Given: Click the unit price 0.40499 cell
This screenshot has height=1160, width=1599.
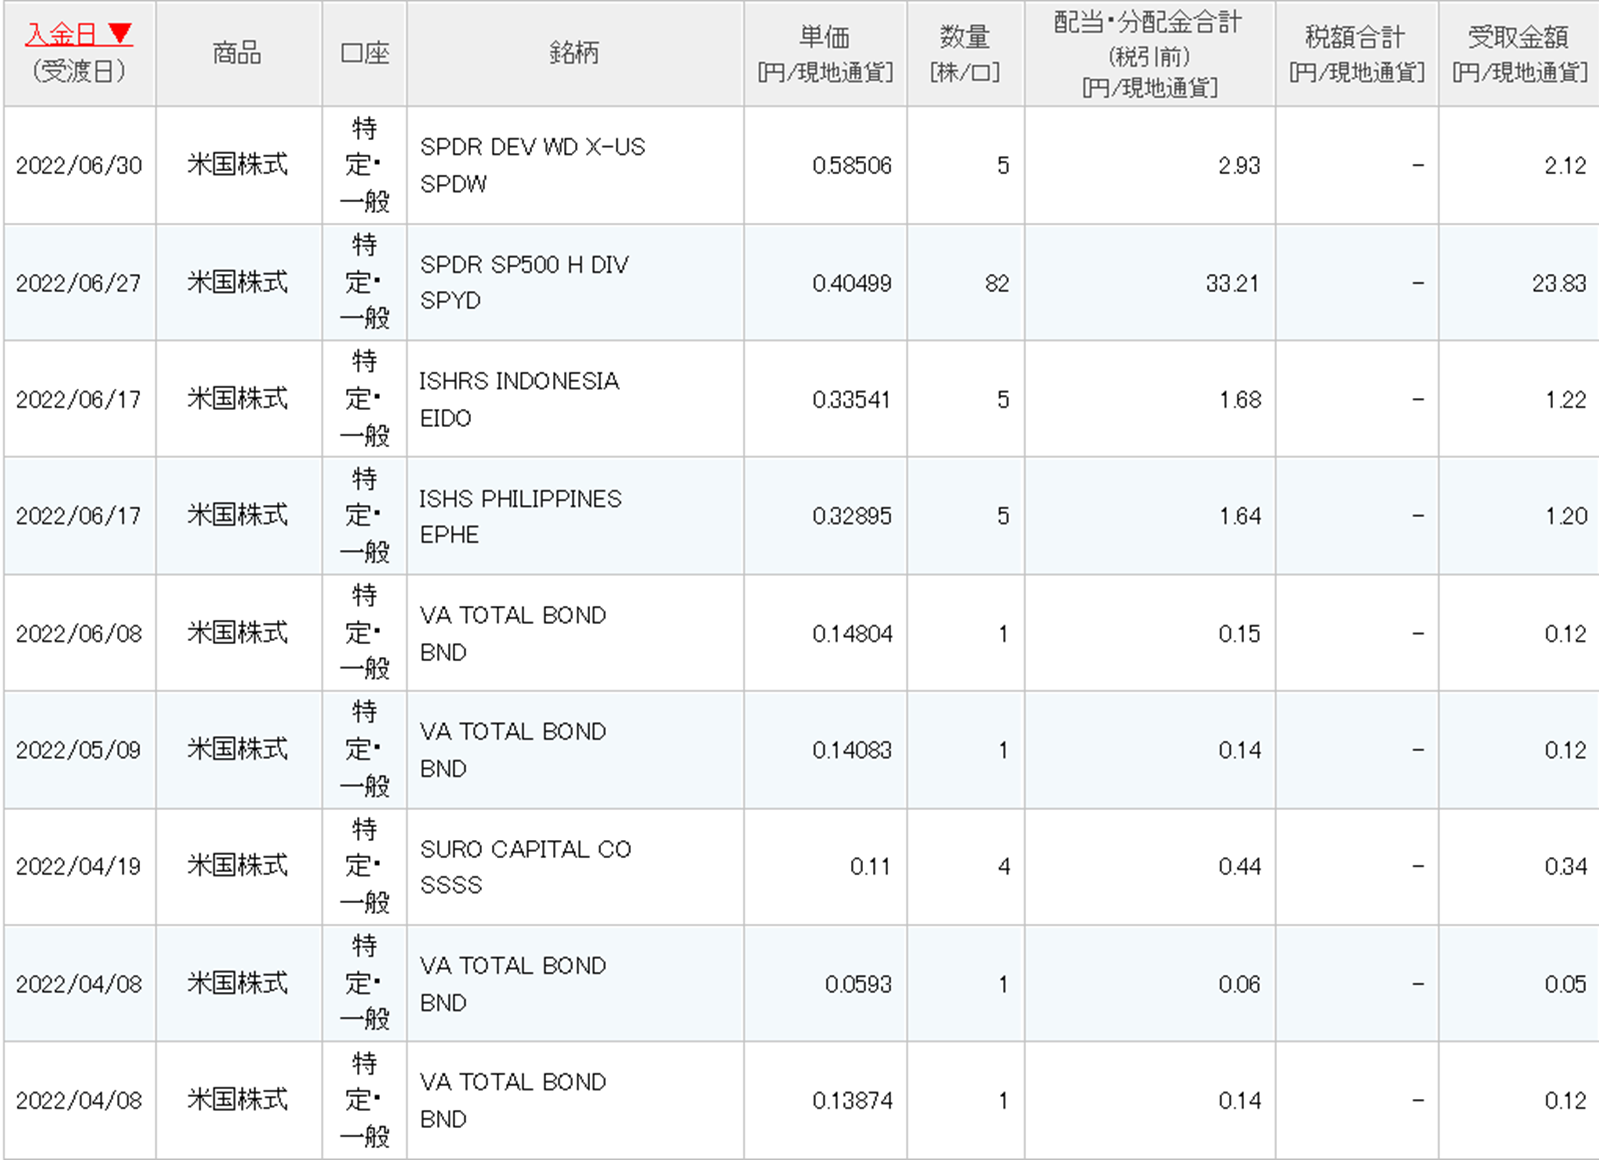Looking at the screenshot, I should tap(851, 283).
